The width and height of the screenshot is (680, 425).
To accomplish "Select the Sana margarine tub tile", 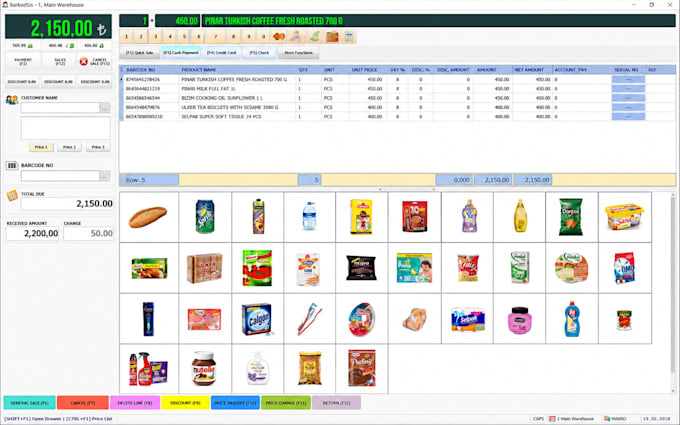I will 624,217.
